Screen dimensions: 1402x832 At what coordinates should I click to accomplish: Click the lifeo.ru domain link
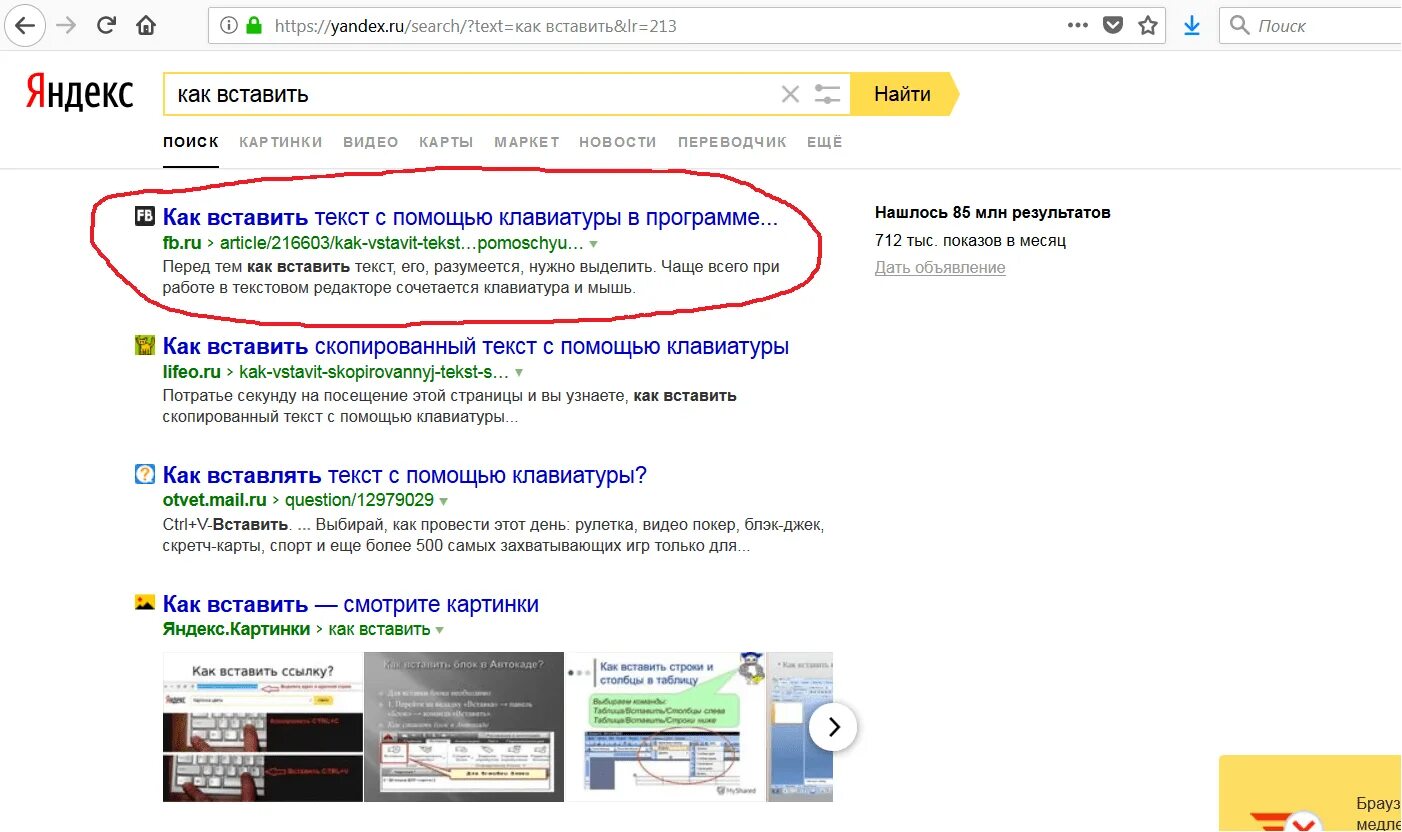[192, 372]
